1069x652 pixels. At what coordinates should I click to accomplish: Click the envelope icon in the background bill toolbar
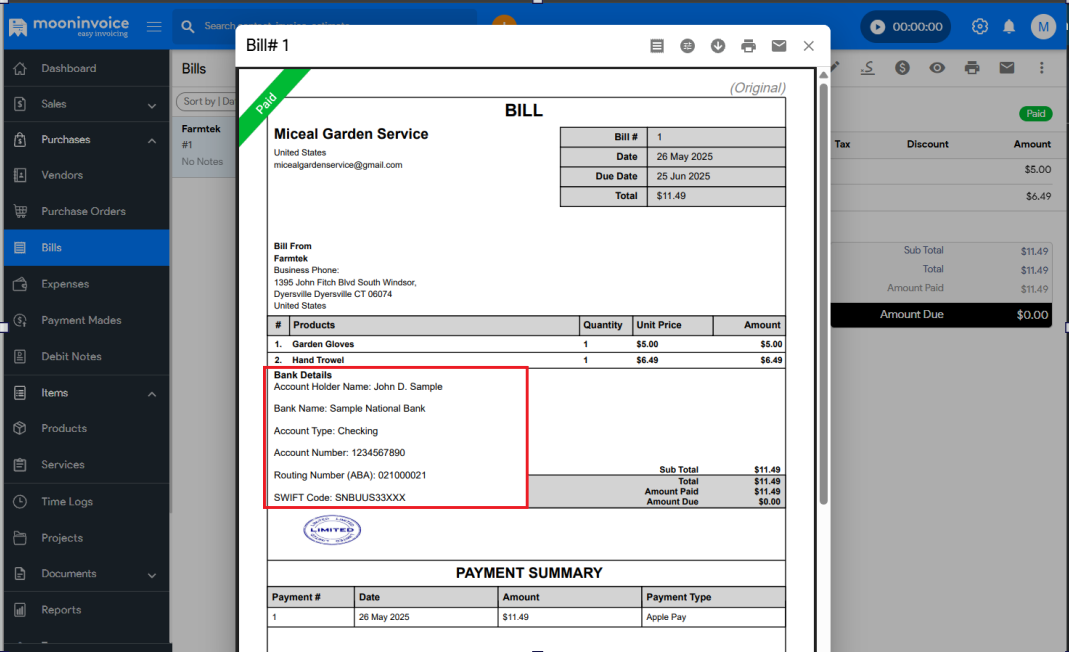click(x=1007, y=68)
